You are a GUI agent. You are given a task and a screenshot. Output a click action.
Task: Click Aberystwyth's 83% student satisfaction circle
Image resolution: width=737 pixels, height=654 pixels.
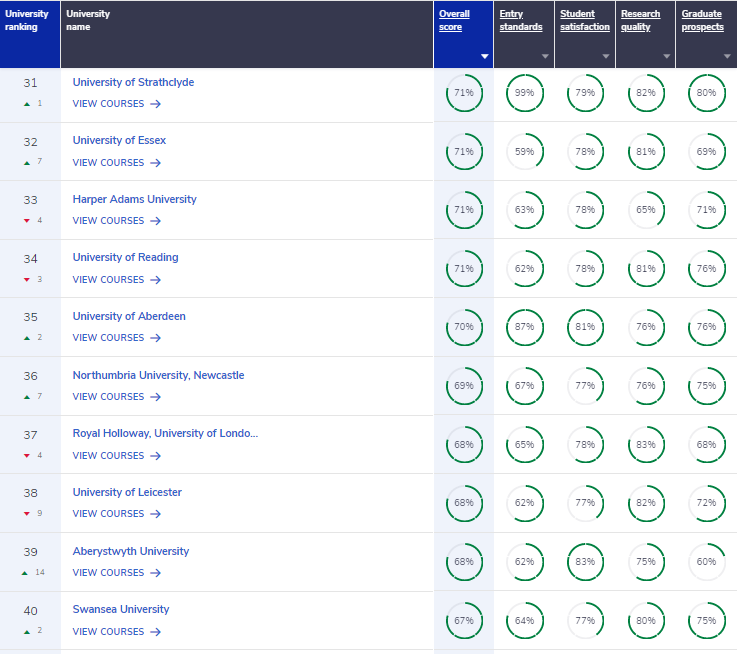[585, 562]
